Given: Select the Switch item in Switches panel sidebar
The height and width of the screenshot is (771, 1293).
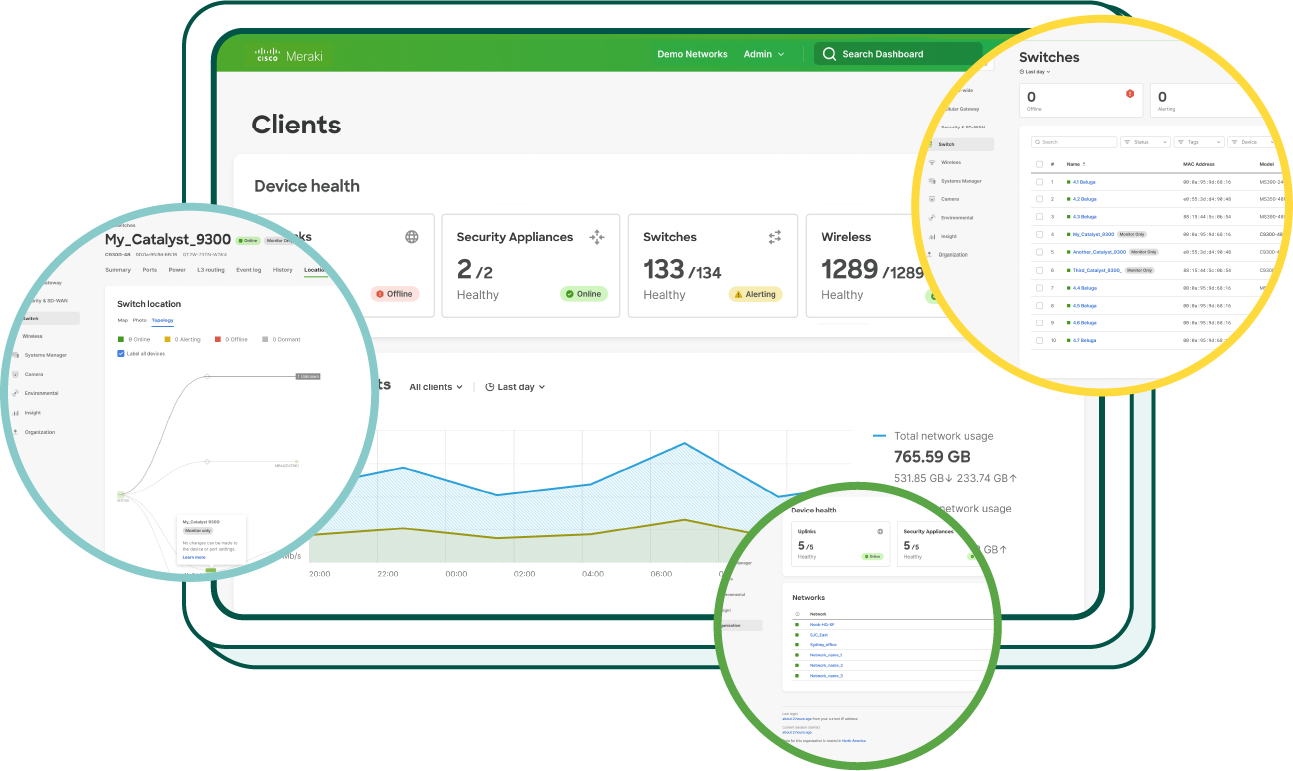Looking at the screenshot, I should [960, 144].
